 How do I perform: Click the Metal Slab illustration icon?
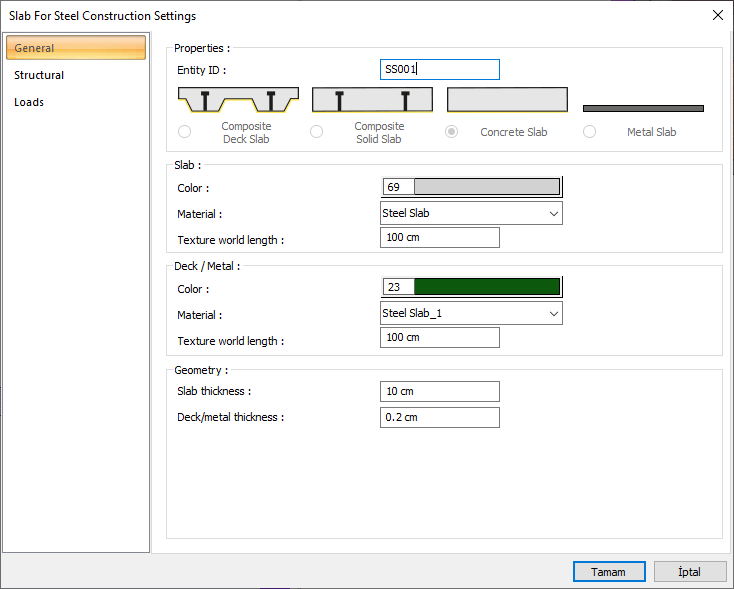643,108
